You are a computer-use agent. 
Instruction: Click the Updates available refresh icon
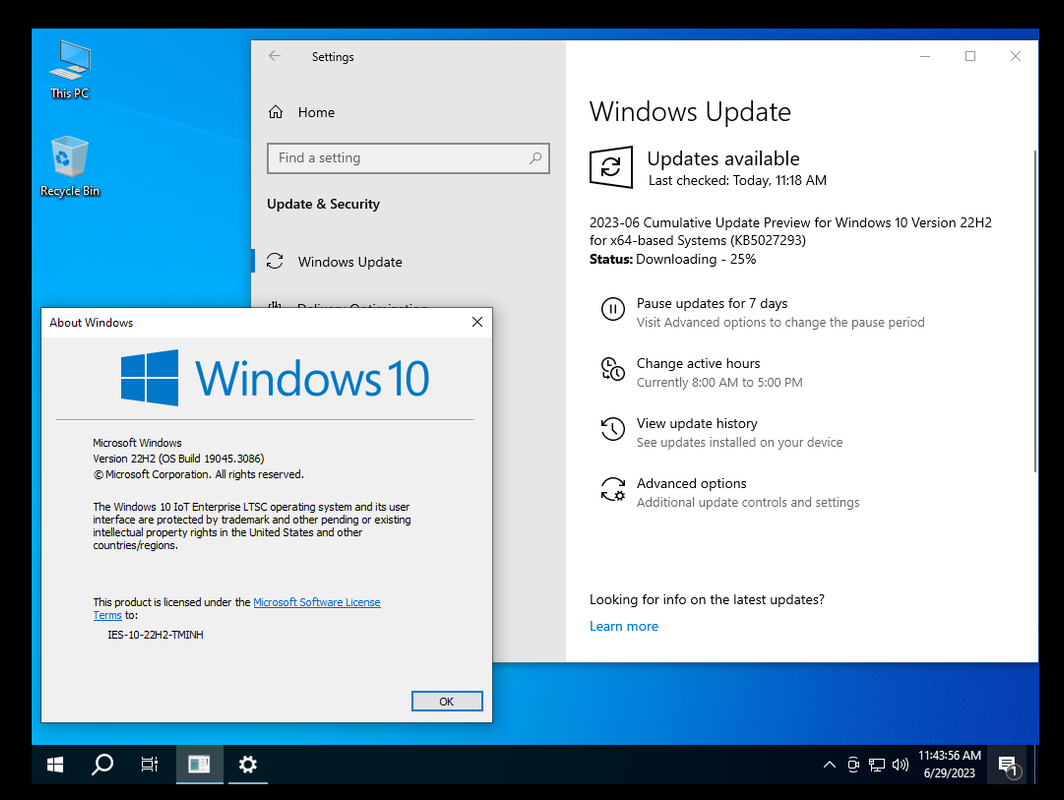611,167
